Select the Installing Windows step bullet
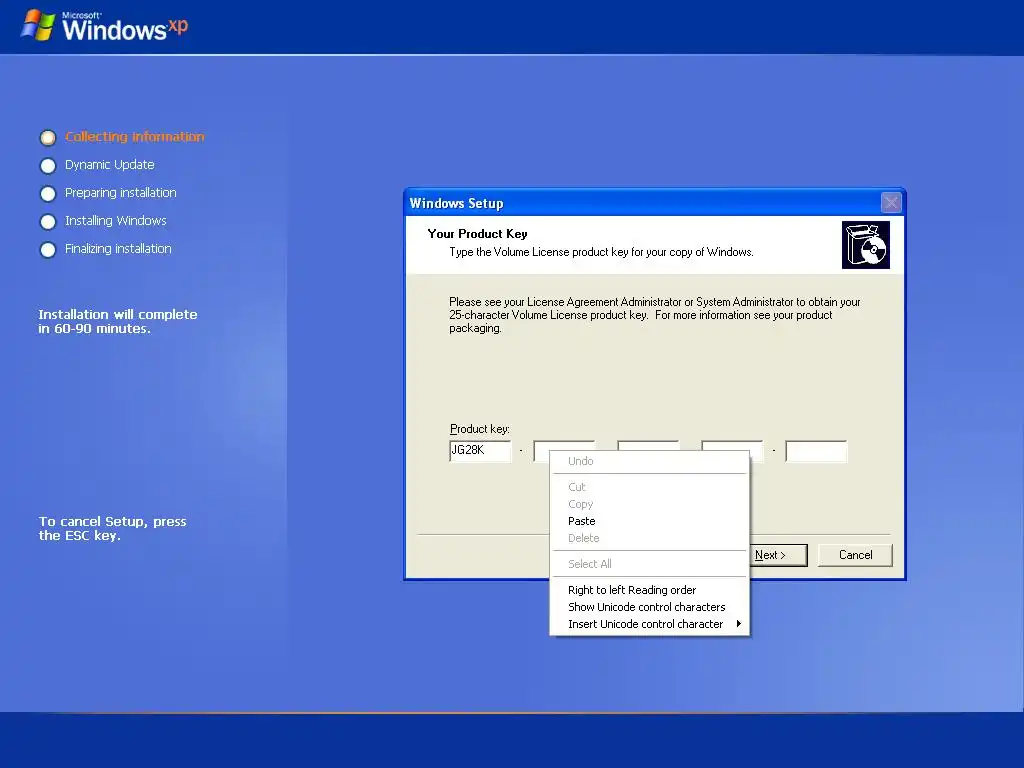The width and height of the screenshot is (1024, 768). click(x=48, y=222)
